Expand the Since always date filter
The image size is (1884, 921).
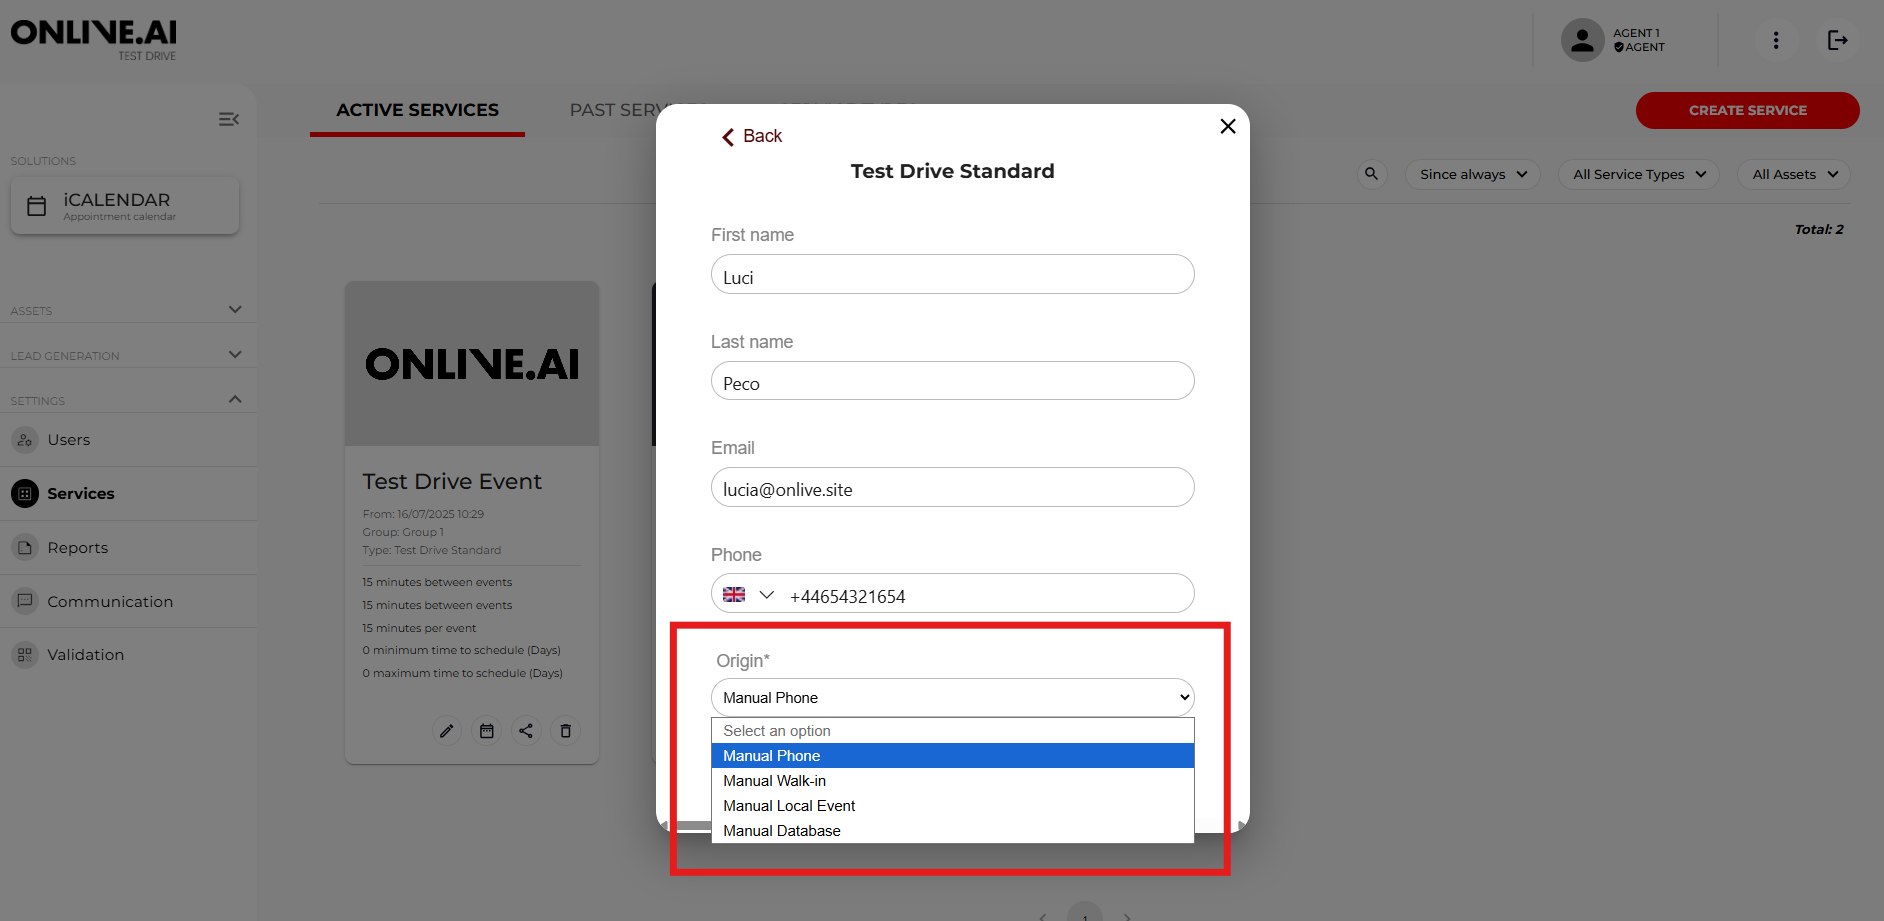(1472, 174)
